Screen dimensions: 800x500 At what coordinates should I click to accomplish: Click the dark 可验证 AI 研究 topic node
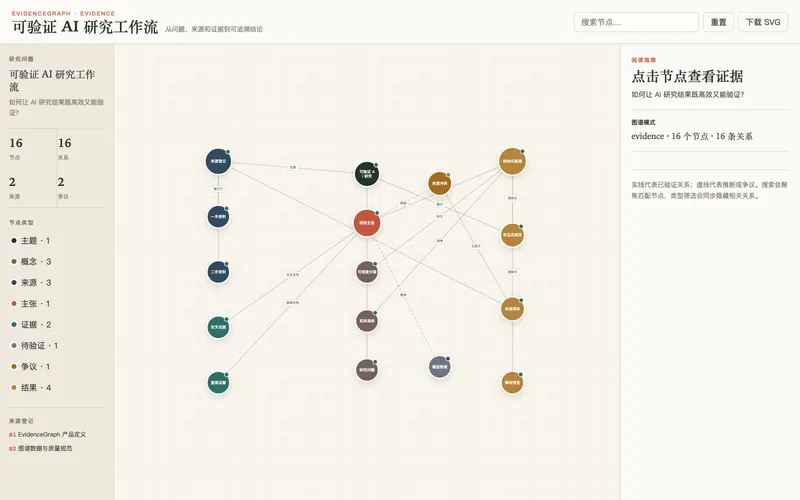(x=366, y=173)
